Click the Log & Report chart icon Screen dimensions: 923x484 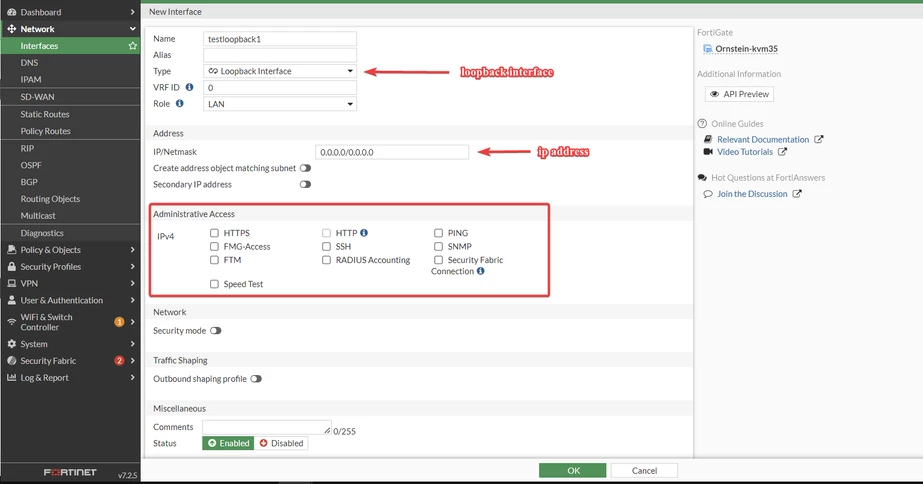click(x=11, y=377)
